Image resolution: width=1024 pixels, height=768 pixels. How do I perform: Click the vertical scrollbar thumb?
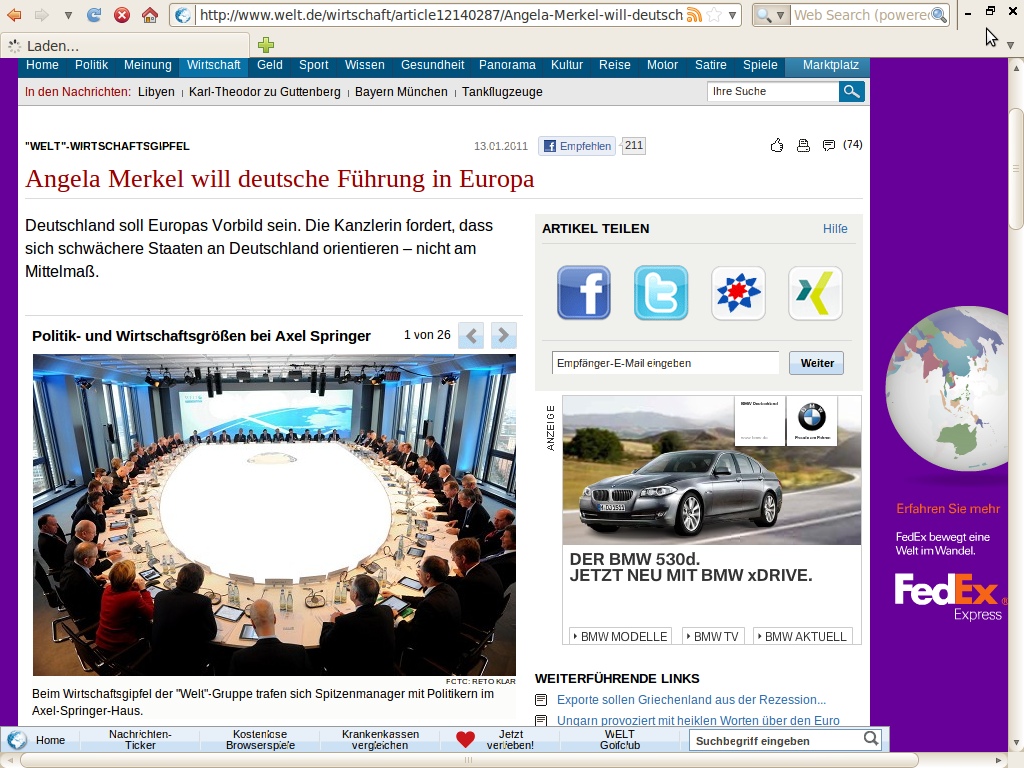coord(1016,170)
